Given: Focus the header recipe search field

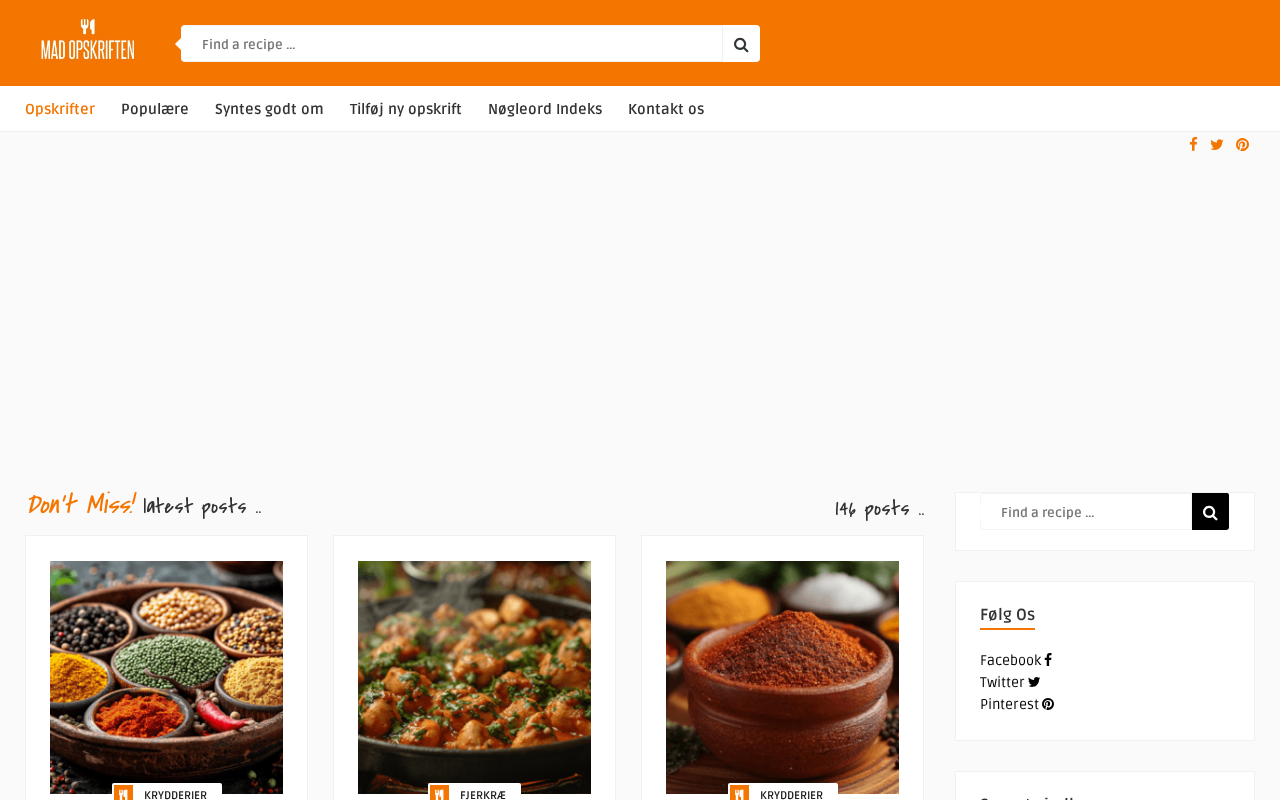Looking at the screenshot, I should 452,44.
